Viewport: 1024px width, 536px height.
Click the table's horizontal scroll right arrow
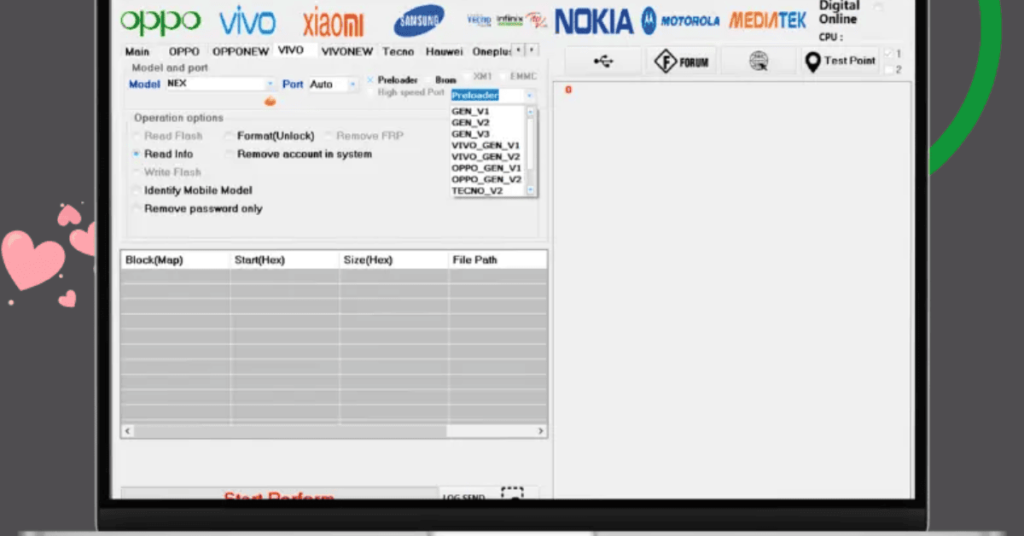coord(541,431)
